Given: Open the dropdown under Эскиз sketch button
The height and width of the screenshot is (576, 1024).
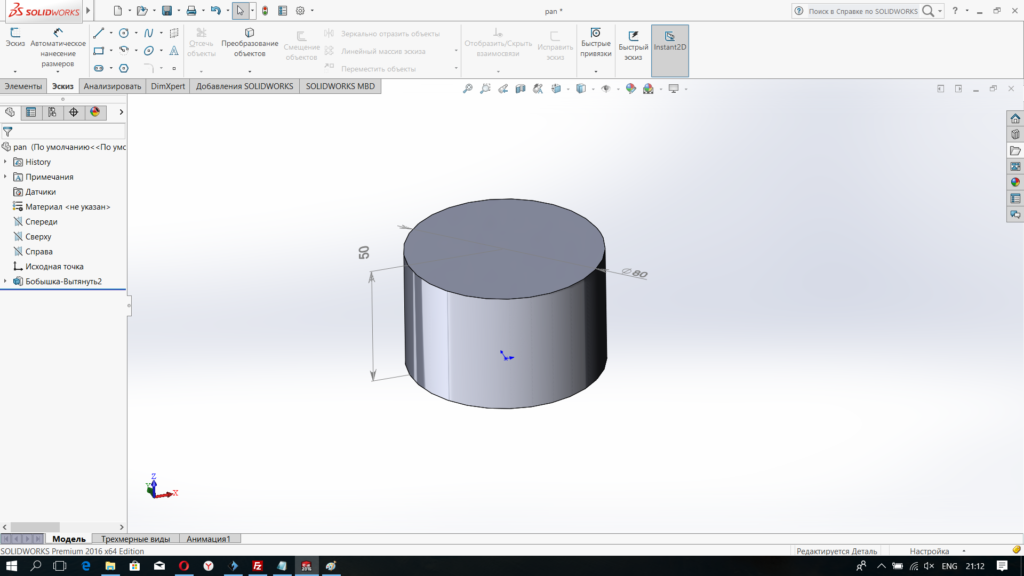Looking at the screenshot, I should (15, 71).
